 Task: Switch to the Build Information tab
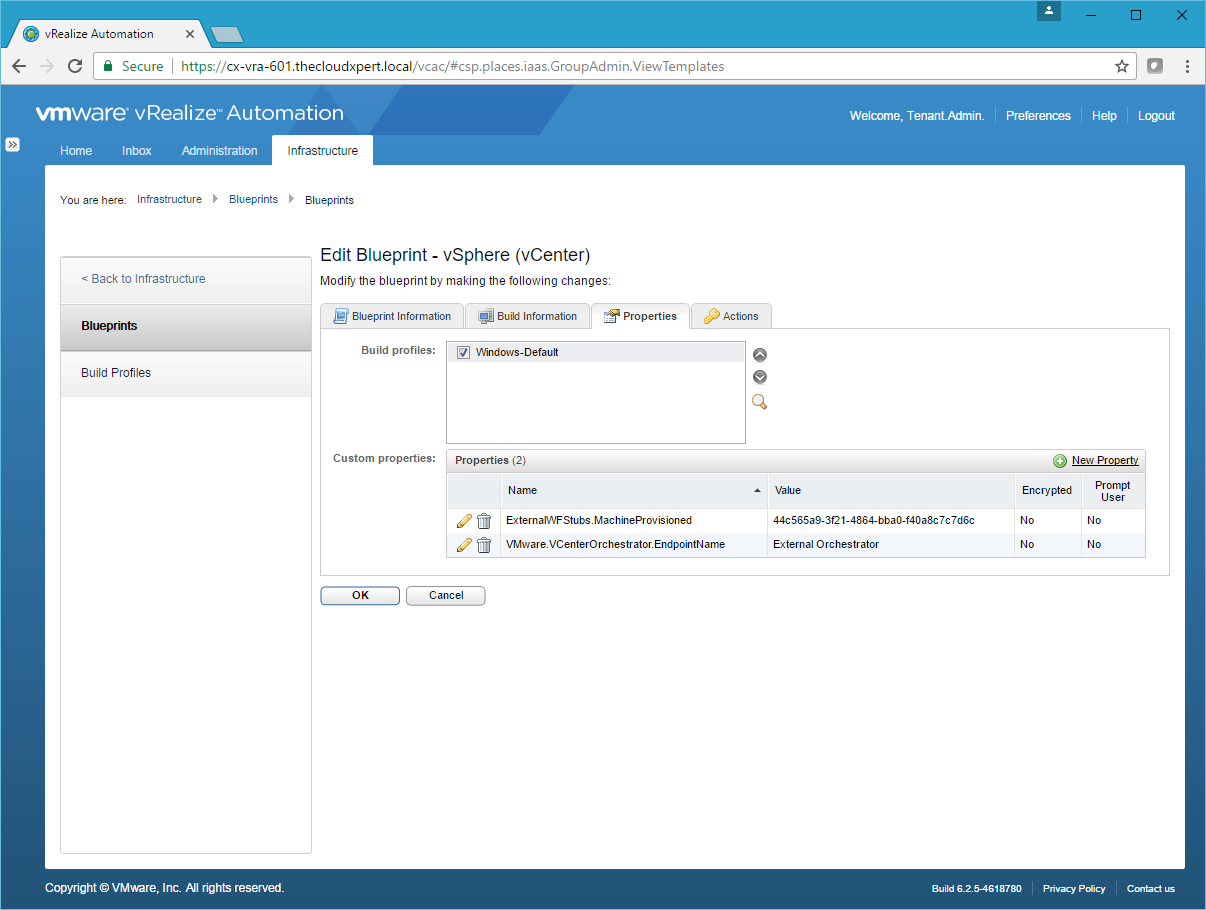click(527, 316)
